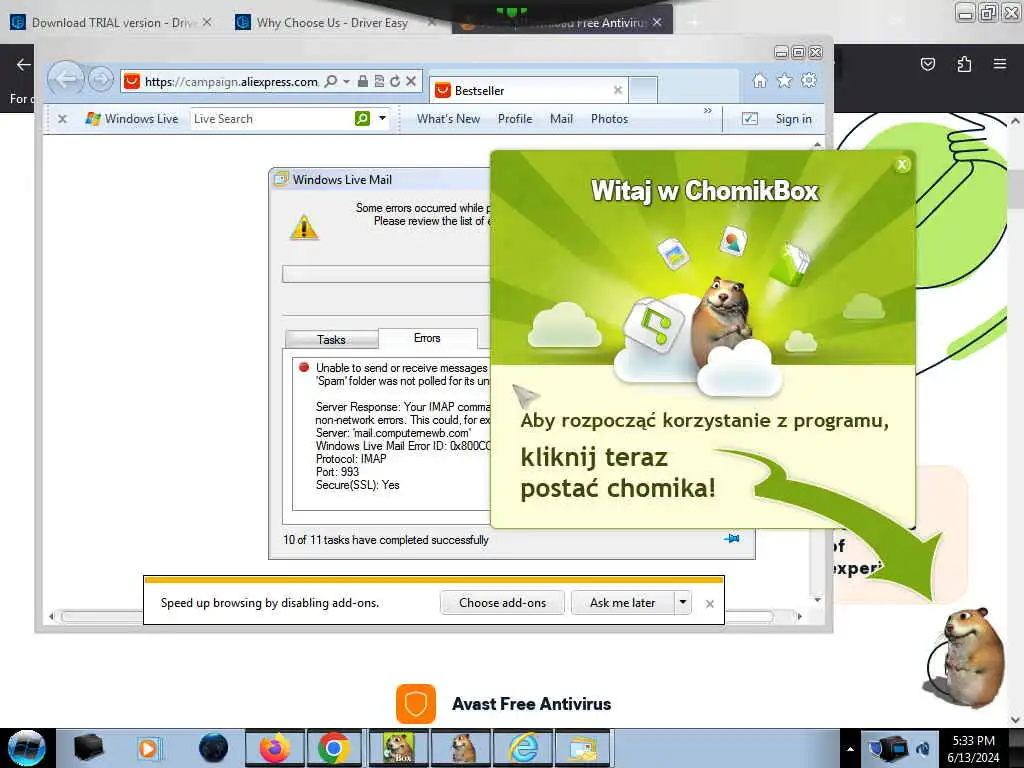Viewport: 1024px width, 768px height.
Task: Click Ask me later button
Action: pos(622,603)
